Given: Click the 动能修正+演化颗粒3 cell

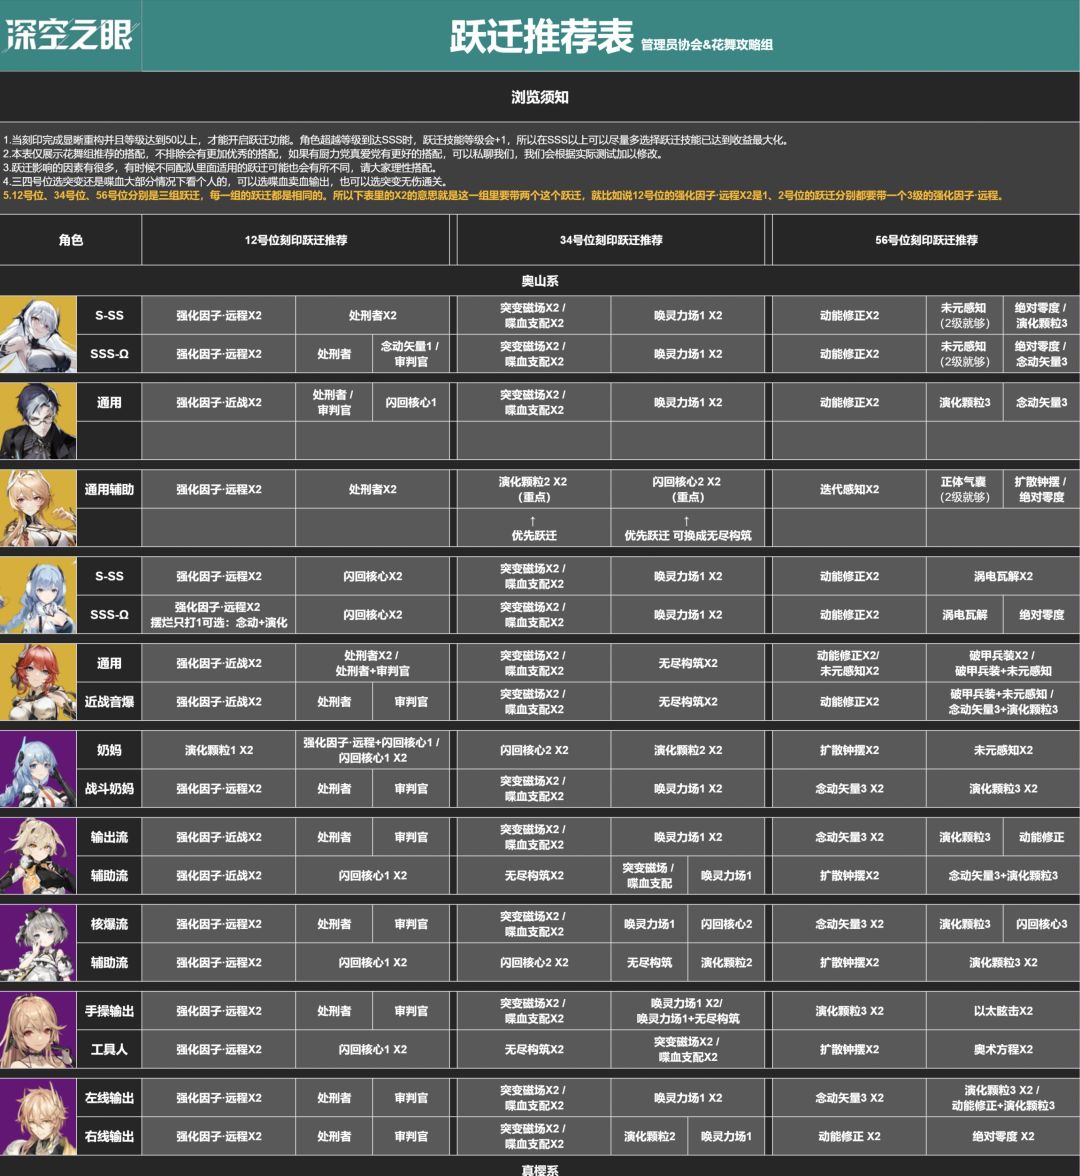Looking at the screenshot, I should pos(1003,1098).
